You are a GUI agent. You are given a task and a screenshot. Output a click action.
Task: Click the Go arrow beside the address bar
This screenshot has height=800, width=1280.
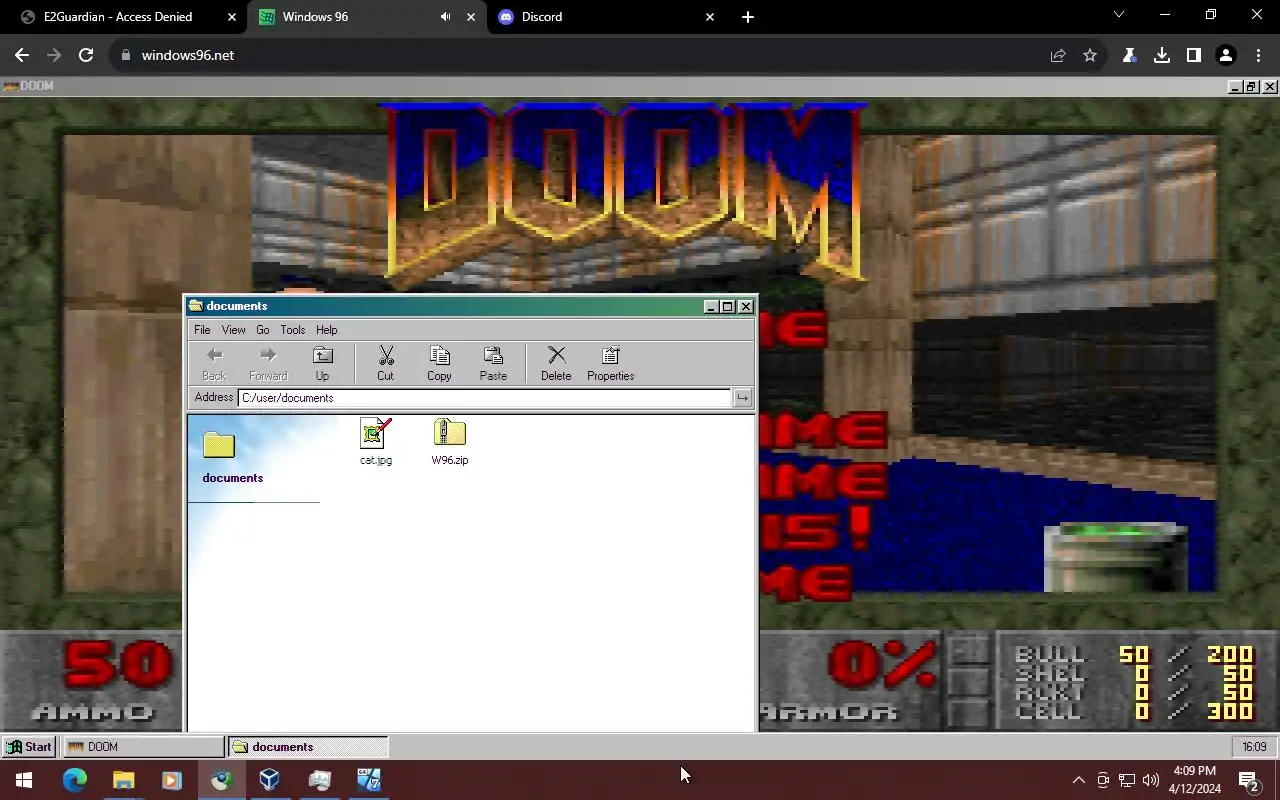click(x=742, y=398)
